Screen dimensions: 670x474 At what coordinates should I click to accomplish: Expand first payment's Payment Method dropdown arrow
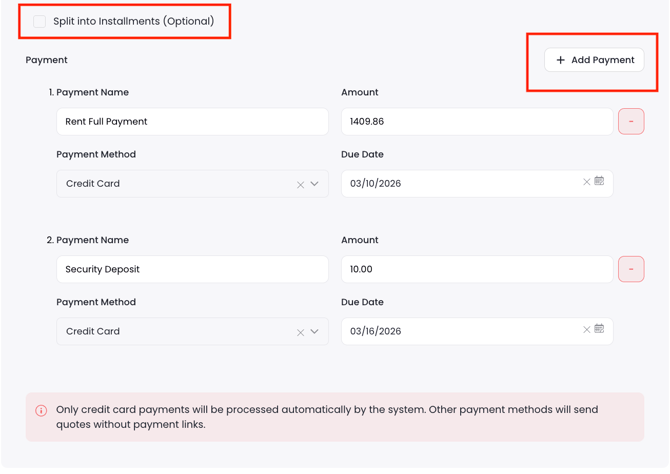click(x=315, y=184)
